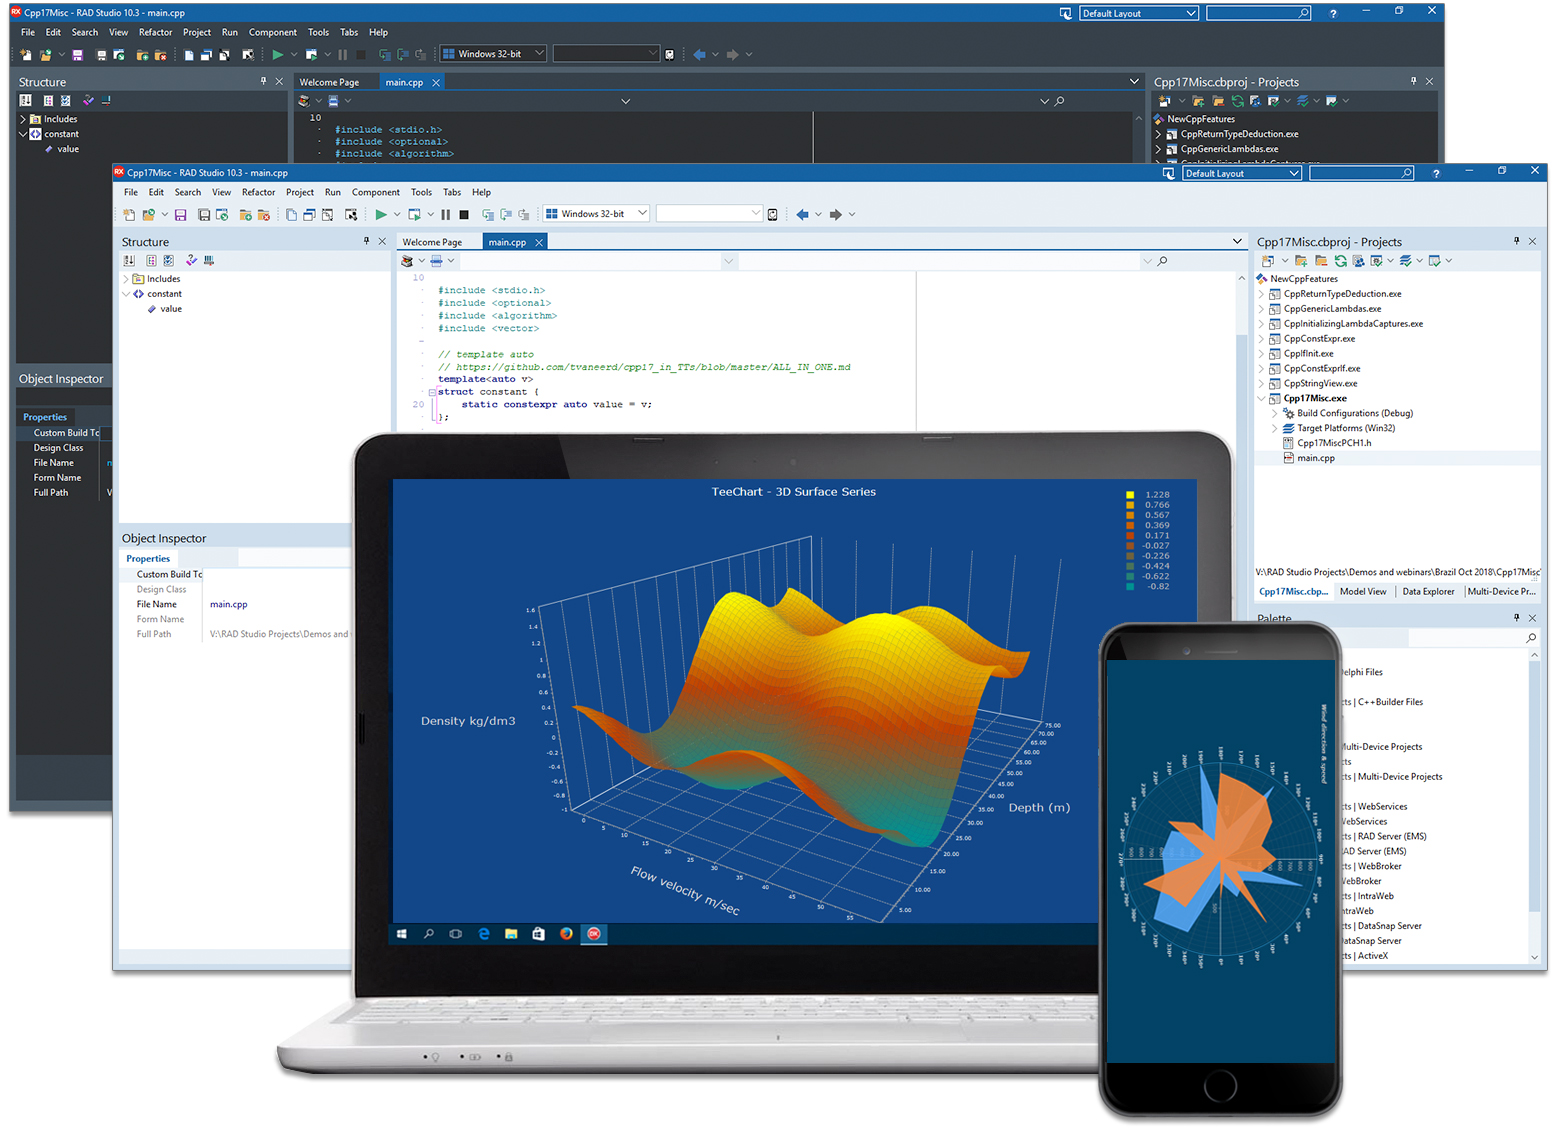Click the blue back arrow in the light toolbar

[x=802, y=214]
